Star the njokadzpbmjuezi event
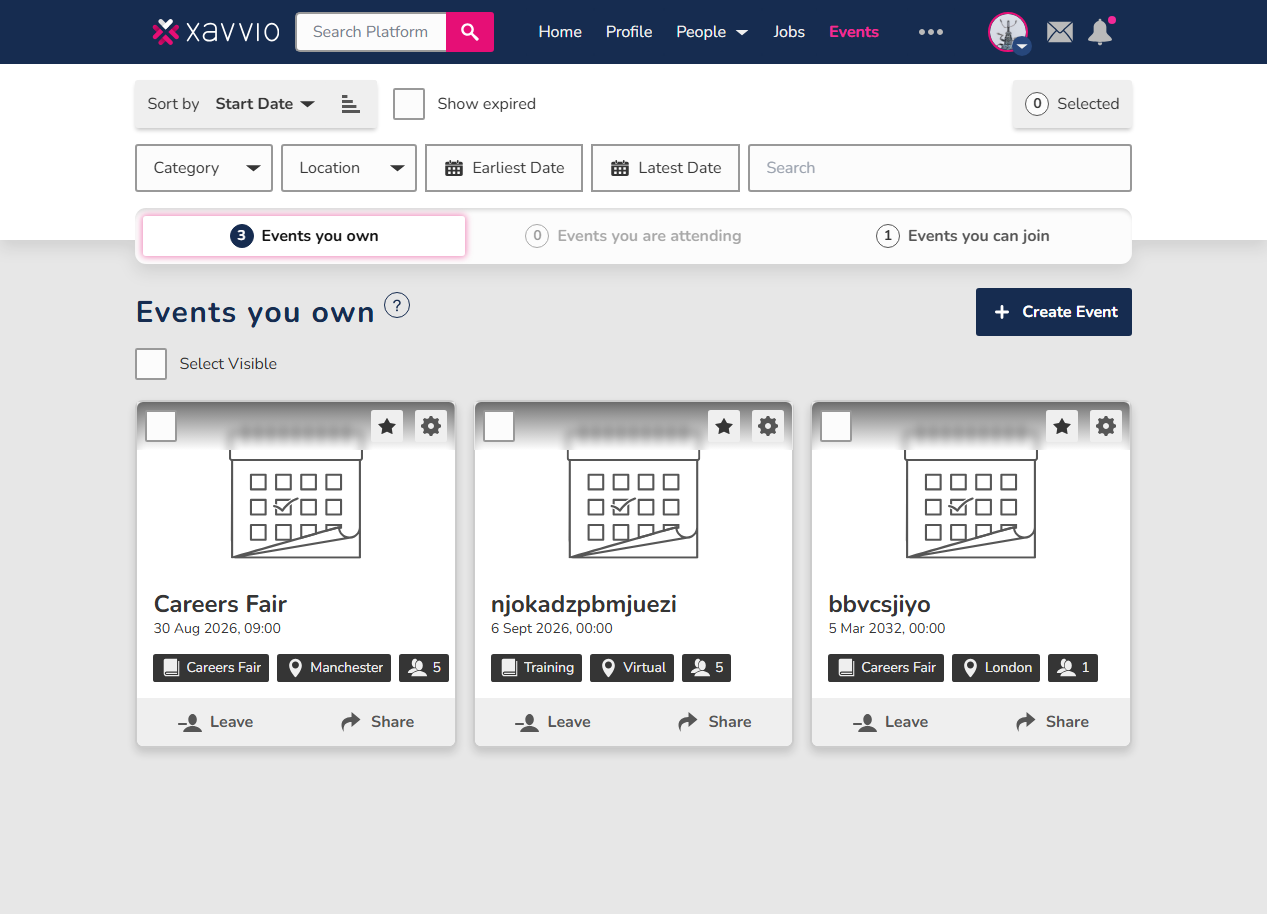The height and width of the screenshot is (914, 1267). [724, 426]
